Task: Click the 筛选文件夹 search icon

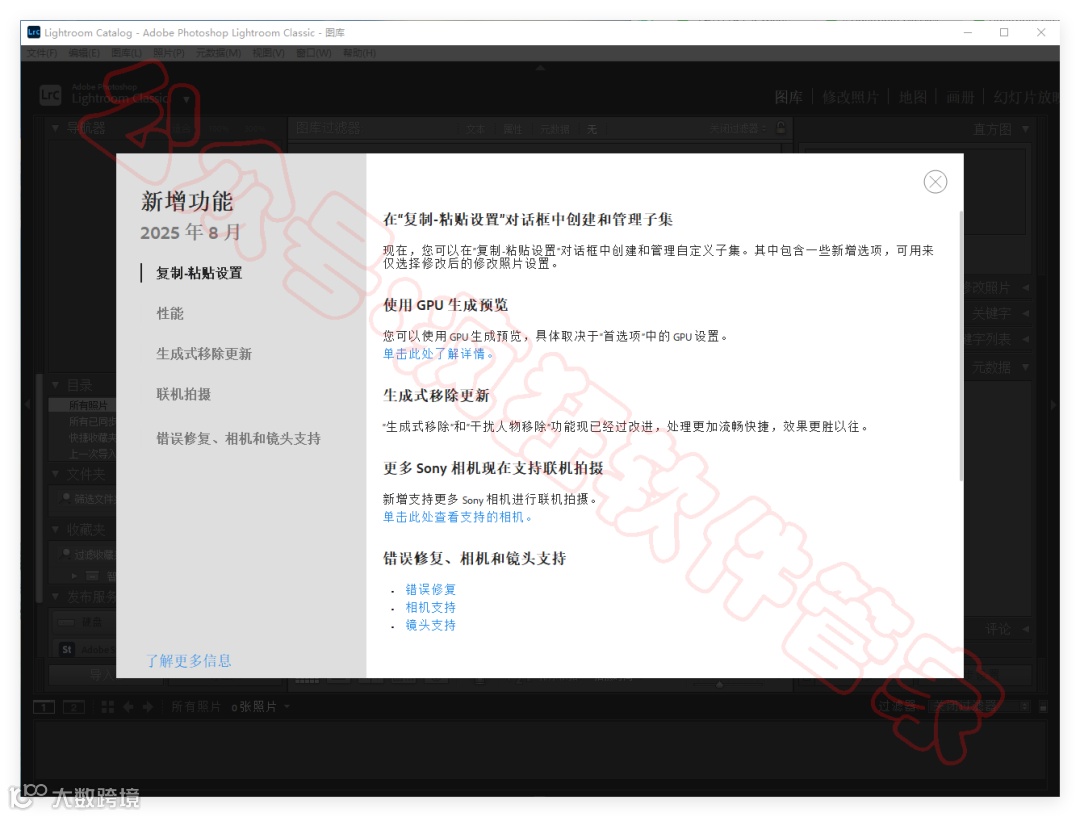Action: (x=65, y=497)
